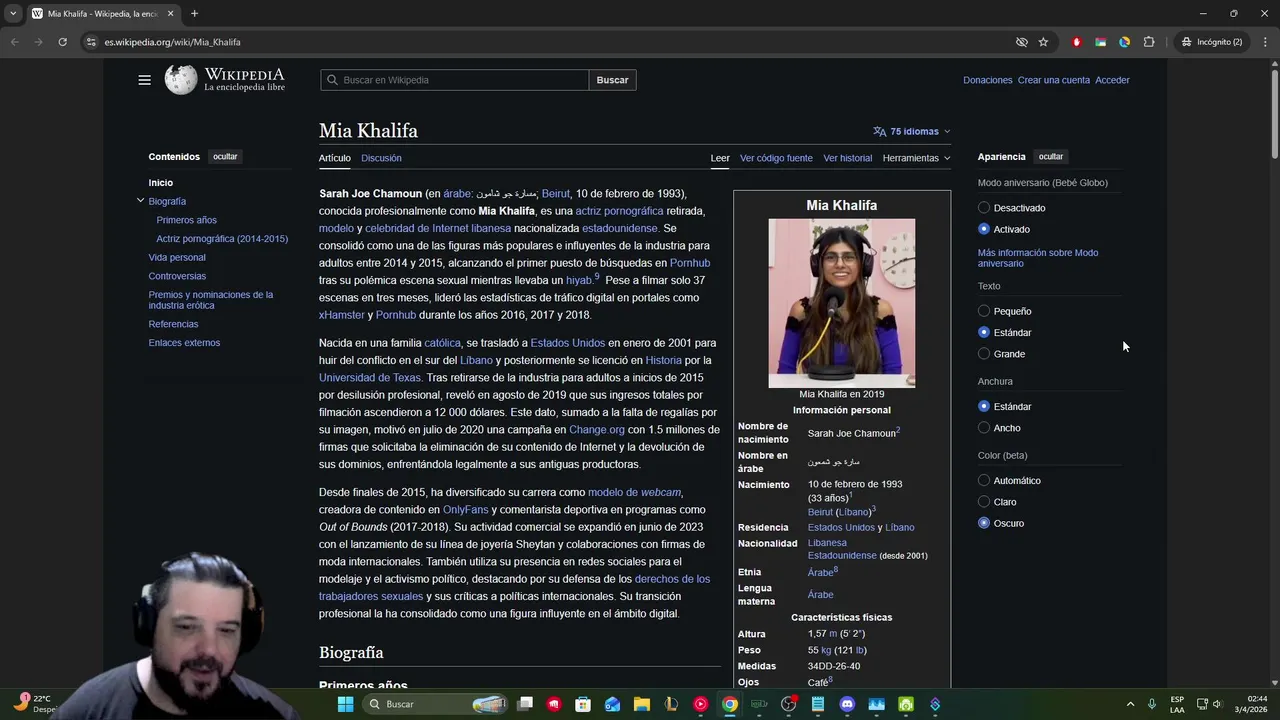
Task: Expand the Herramientas dropdown menu
Action: (916, 158)
